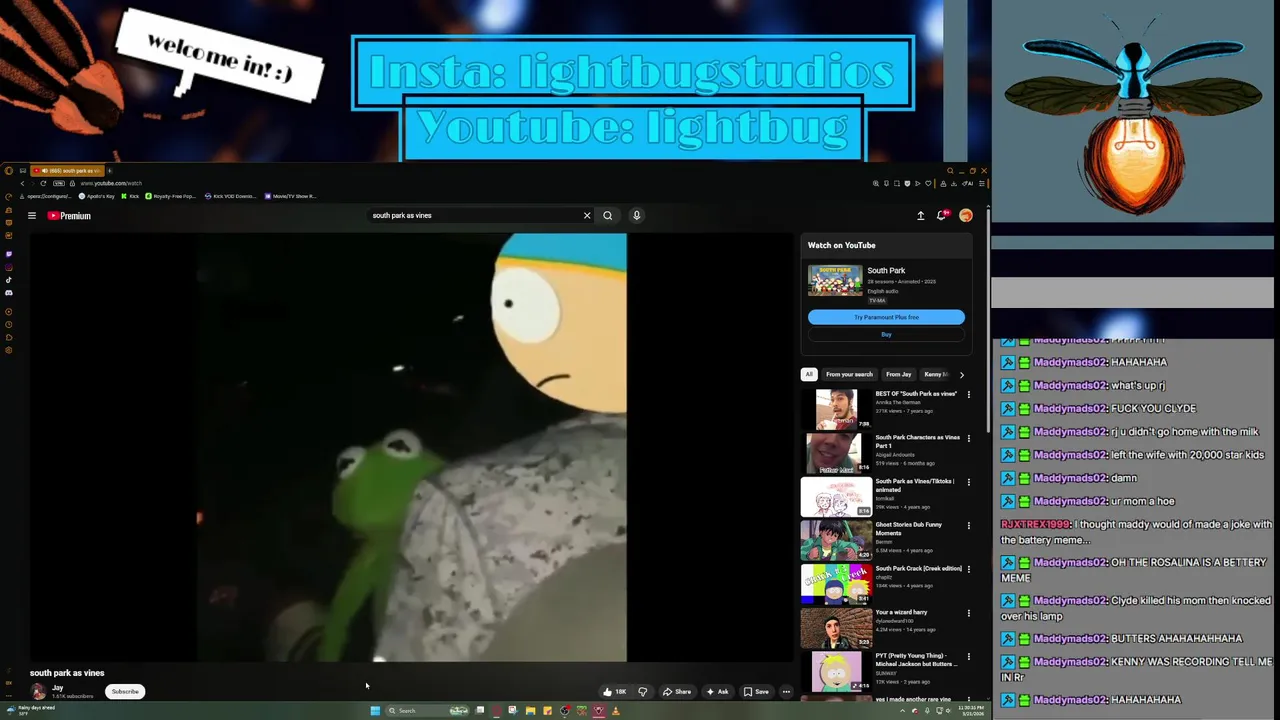Viewport: 1280px width, 720px height.
Task: Save the video to a playlist
Action: 756,692
